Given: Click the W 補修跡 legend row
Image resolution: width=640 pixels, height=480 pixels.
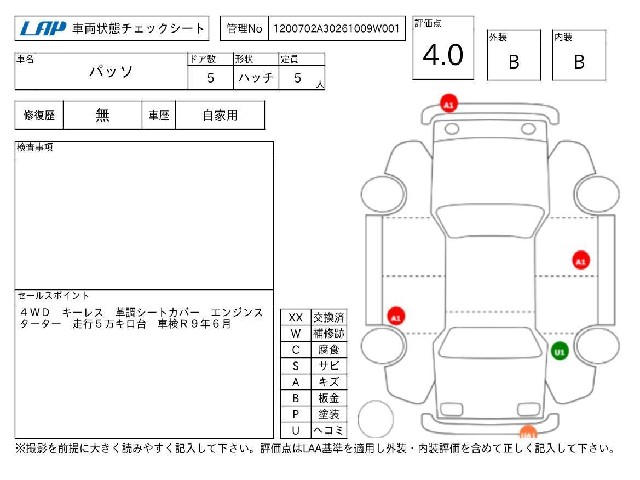Looking at the screenshot, I should coord(313,333).
